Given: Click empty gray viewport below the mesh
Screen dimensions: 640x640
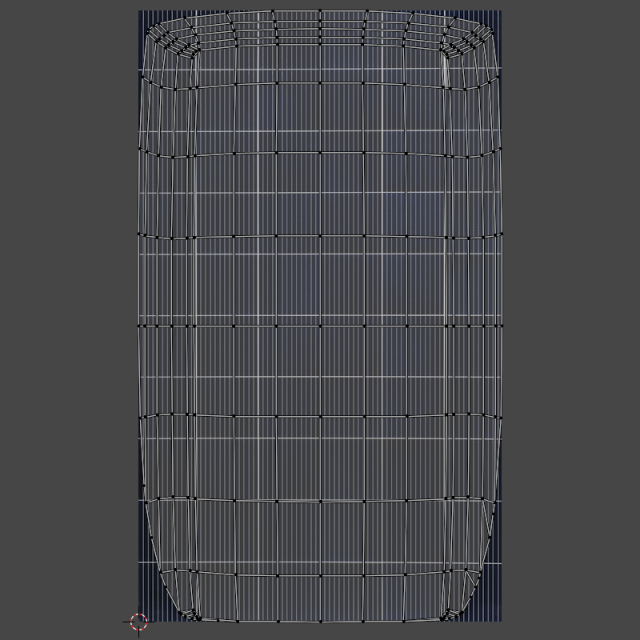Looking at the screenshot, I should (x=320, y=631).
